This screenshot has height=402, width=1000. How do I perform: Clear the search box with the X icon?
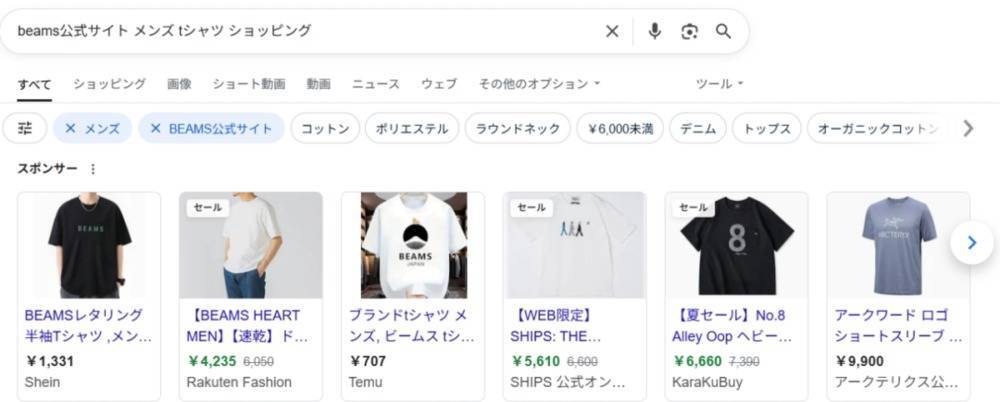point(612,31)
